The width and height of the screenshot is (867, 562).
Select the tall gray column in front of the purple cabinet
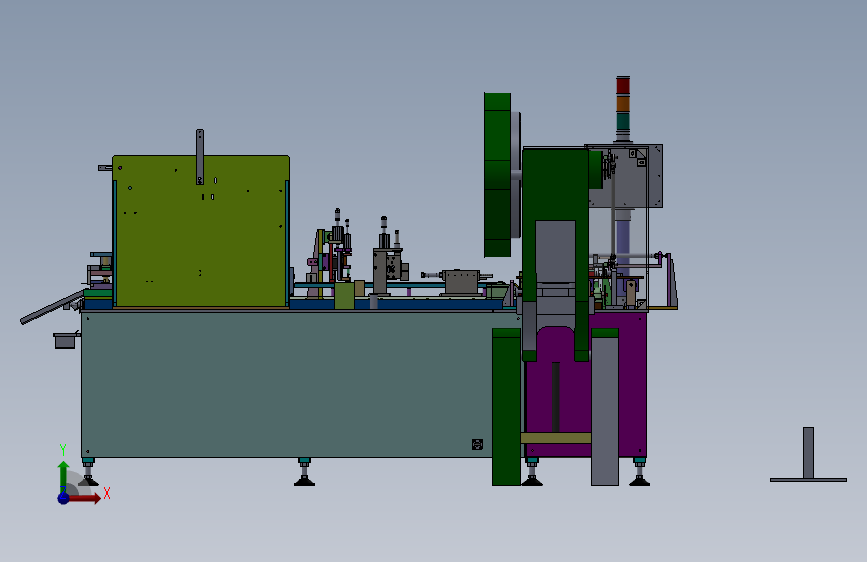(605, 410)
